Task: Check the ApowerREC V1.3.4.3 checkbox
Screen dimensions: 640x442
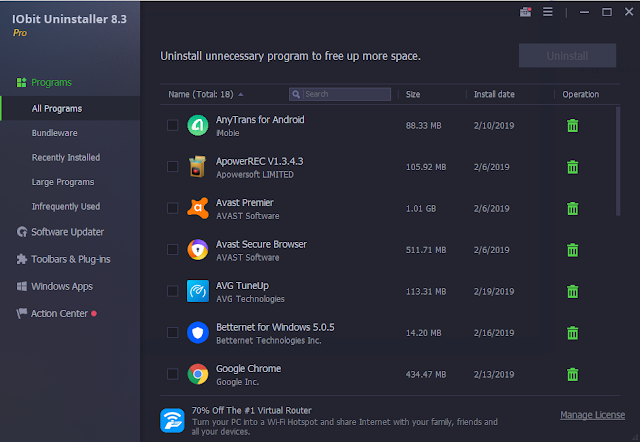Action: point(172,167)
